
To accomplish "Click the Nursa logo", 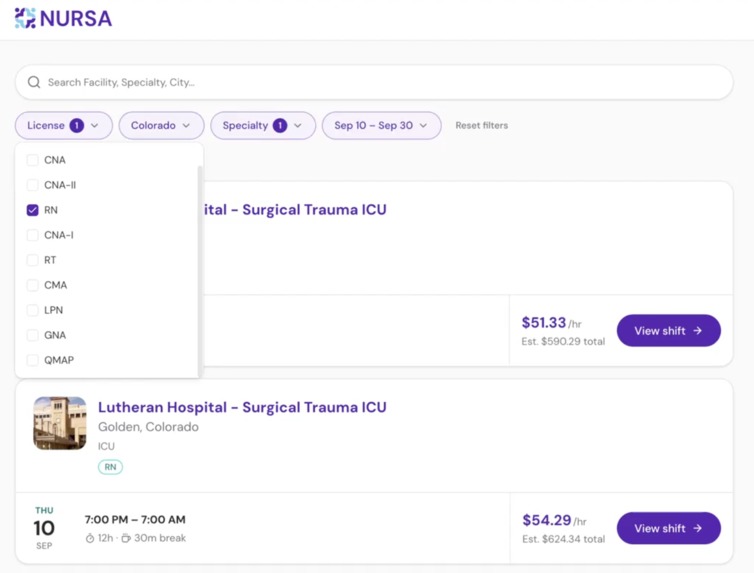I will click(63, 19).
